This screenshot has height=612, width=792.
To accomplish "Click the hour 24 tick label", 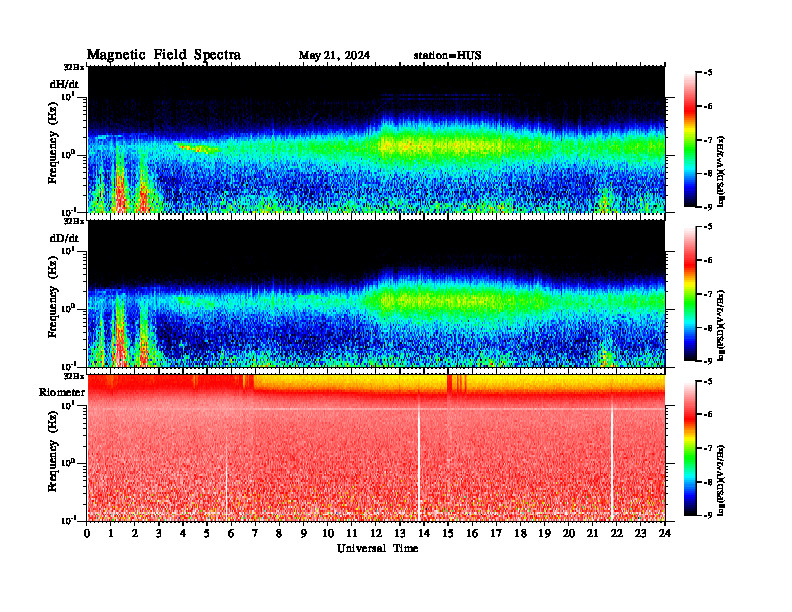I will coord(665,533).
